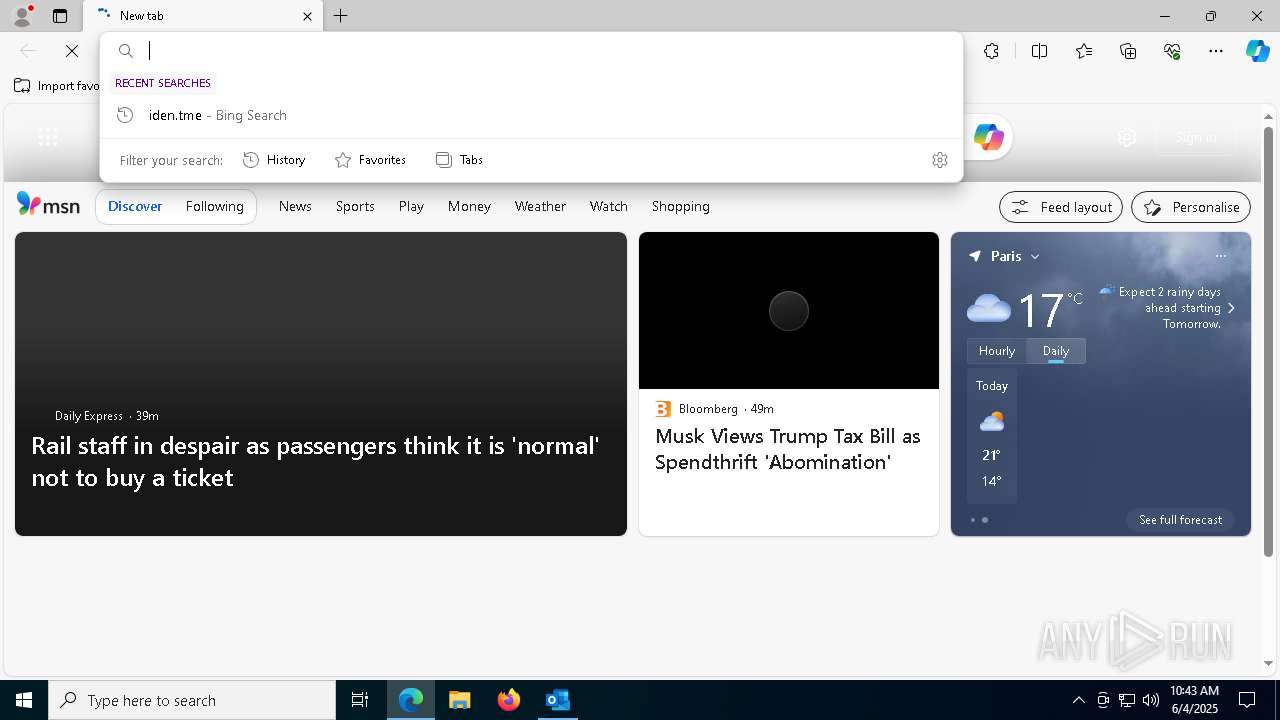Open the Edge profile icon
1280x720 pixels.
(22, 16)
